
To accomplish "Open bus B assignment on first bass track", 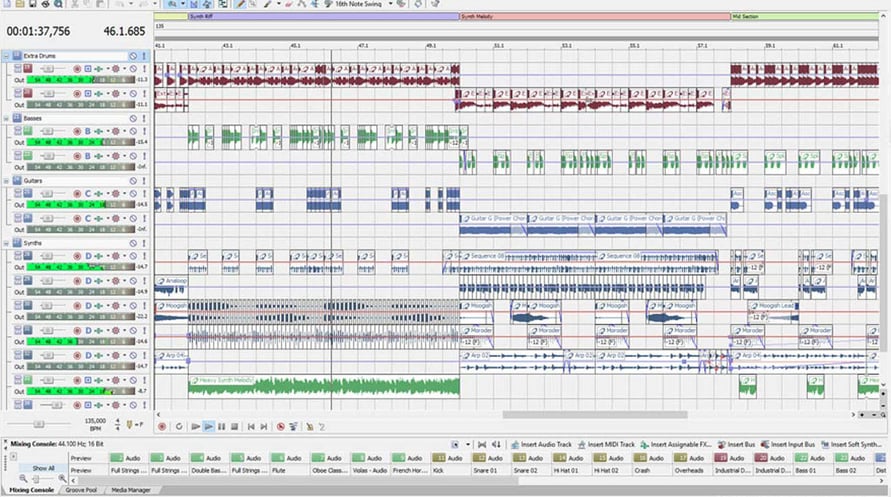I will 88,131.
